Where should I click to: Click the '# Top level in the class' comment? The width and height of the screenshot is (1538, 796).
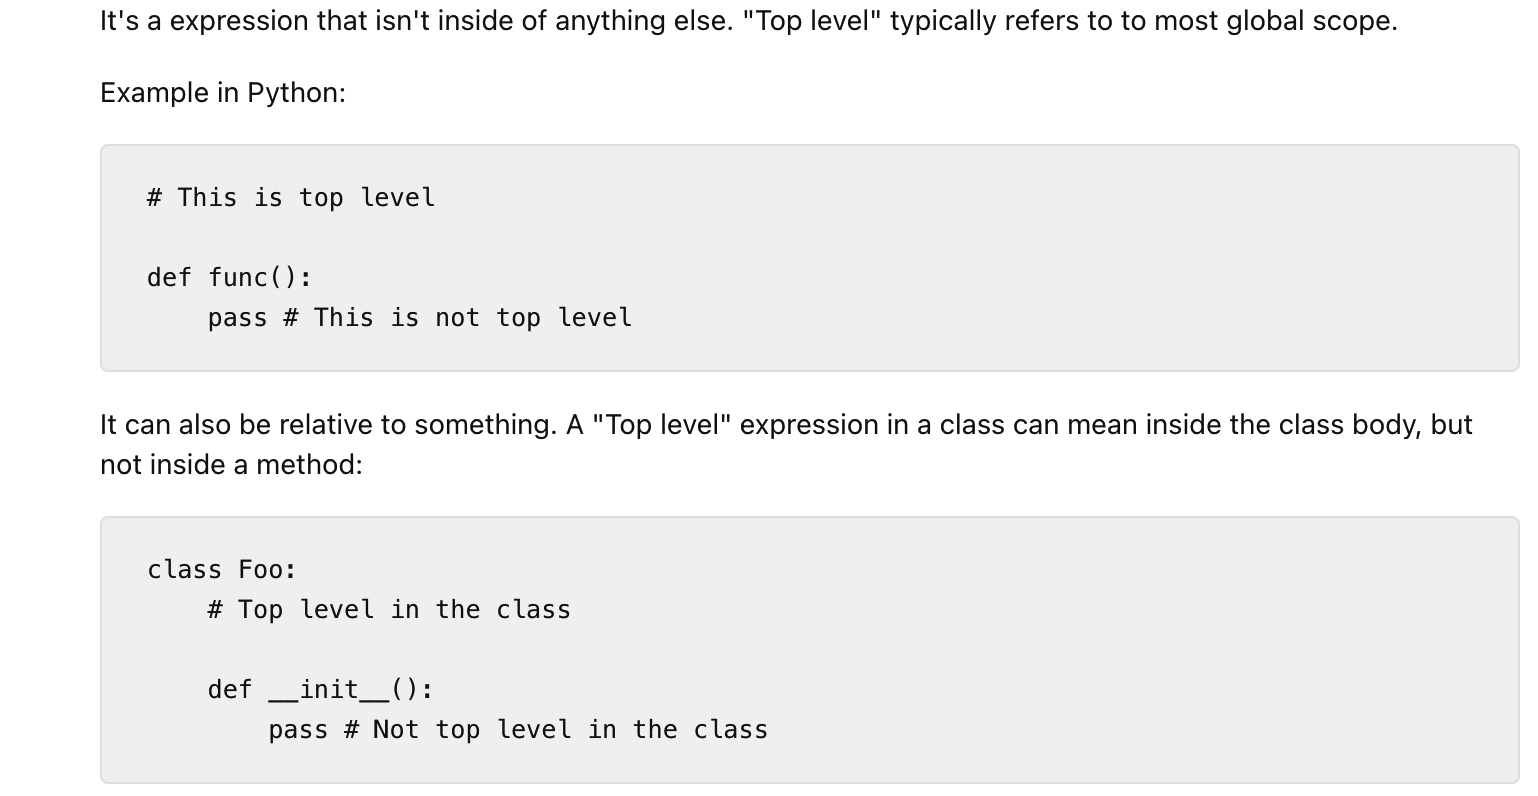pyautogui.click(x=389, y=610)
